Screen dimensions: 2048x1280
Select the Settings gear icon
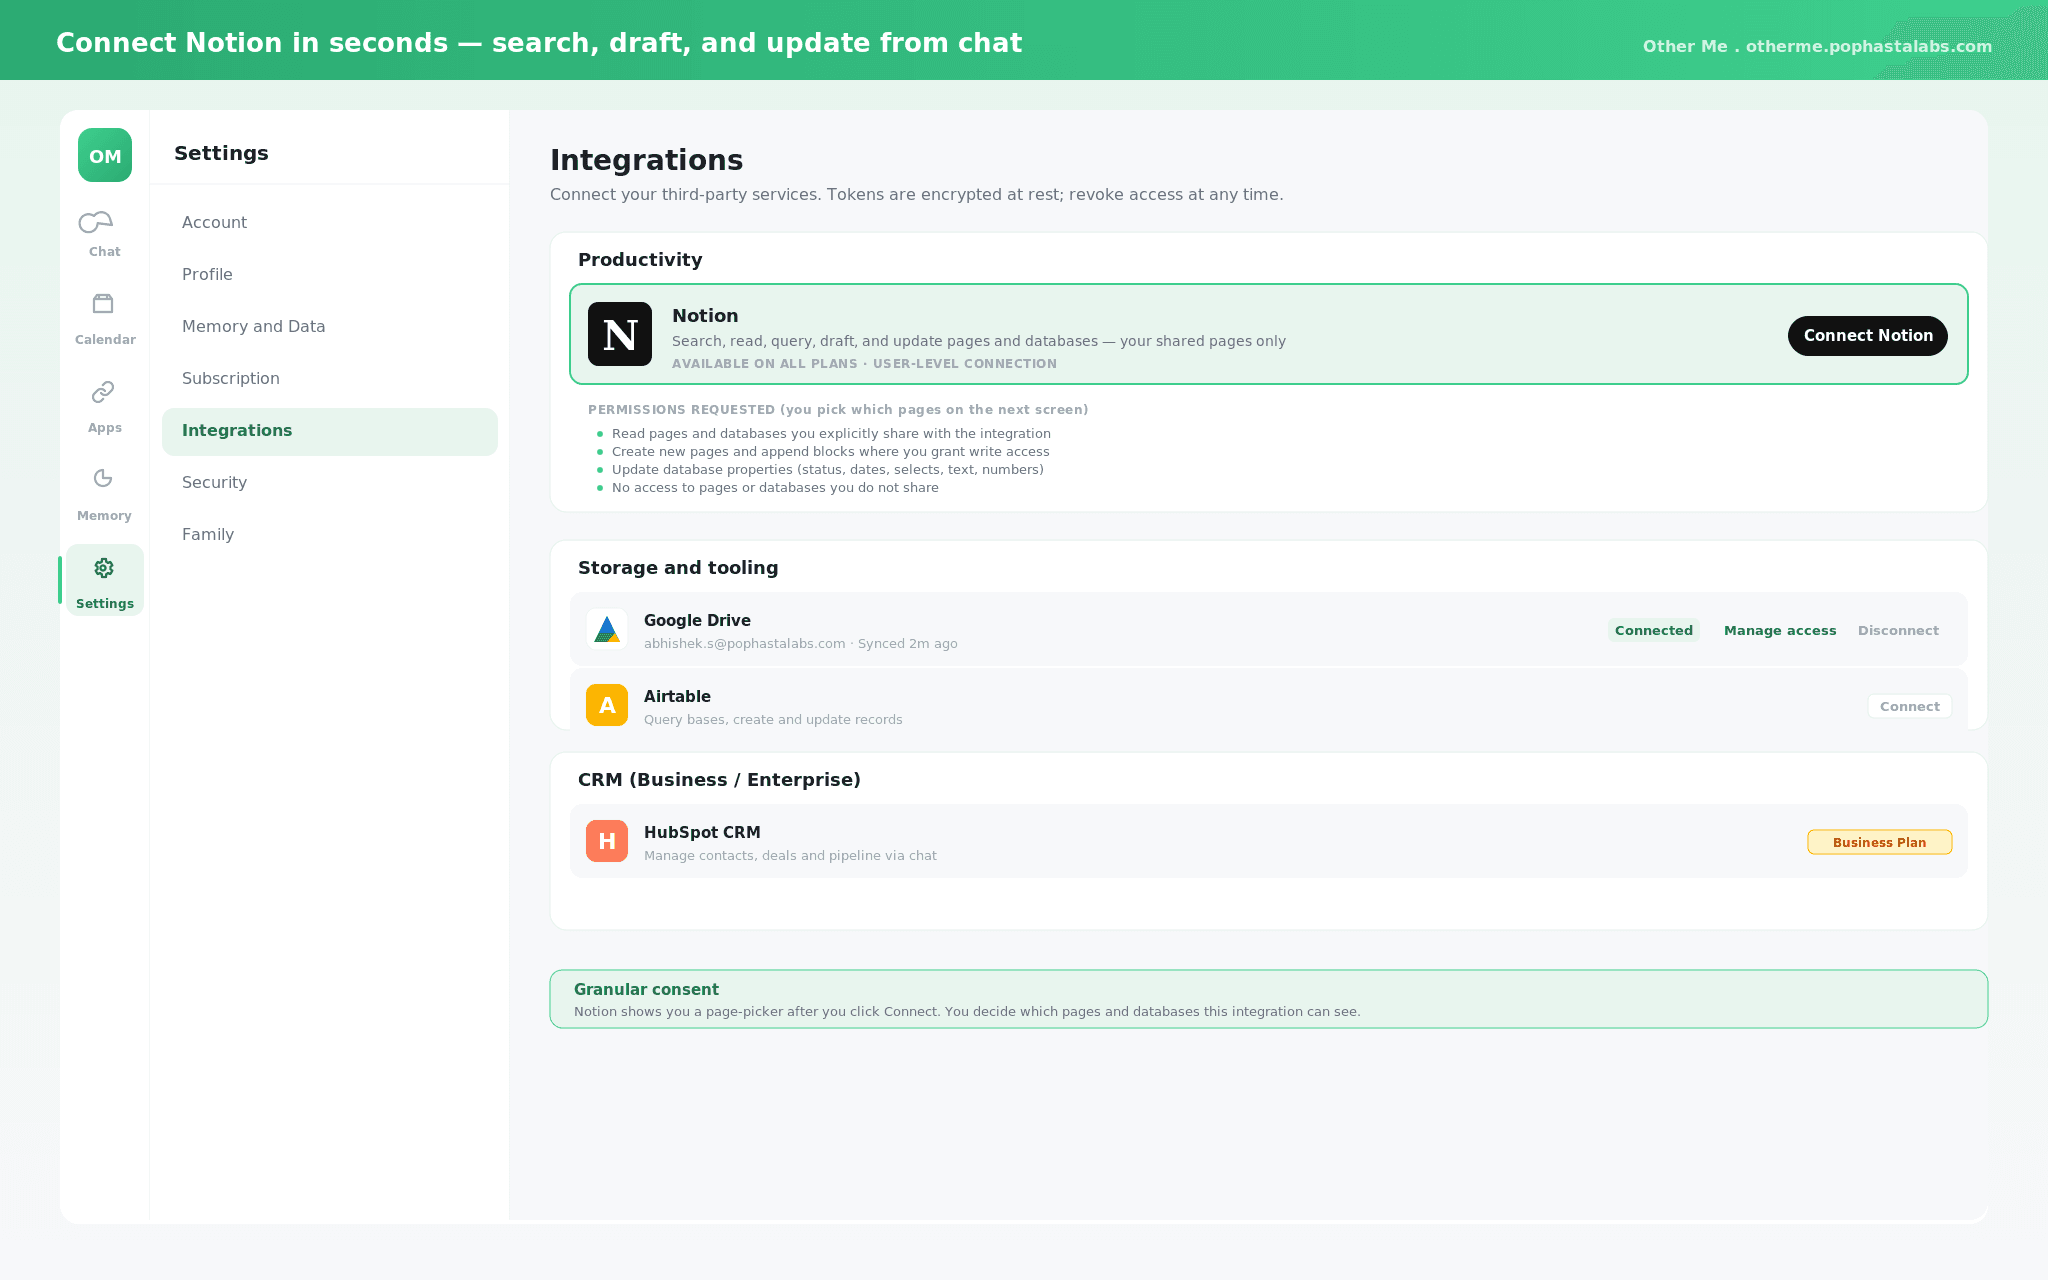click(104, 568)
